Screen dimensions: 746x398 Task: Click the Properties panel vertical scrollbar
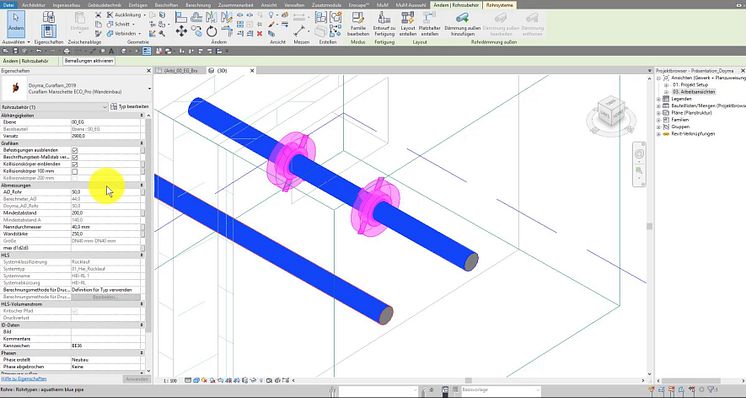[x=148, y=243]
